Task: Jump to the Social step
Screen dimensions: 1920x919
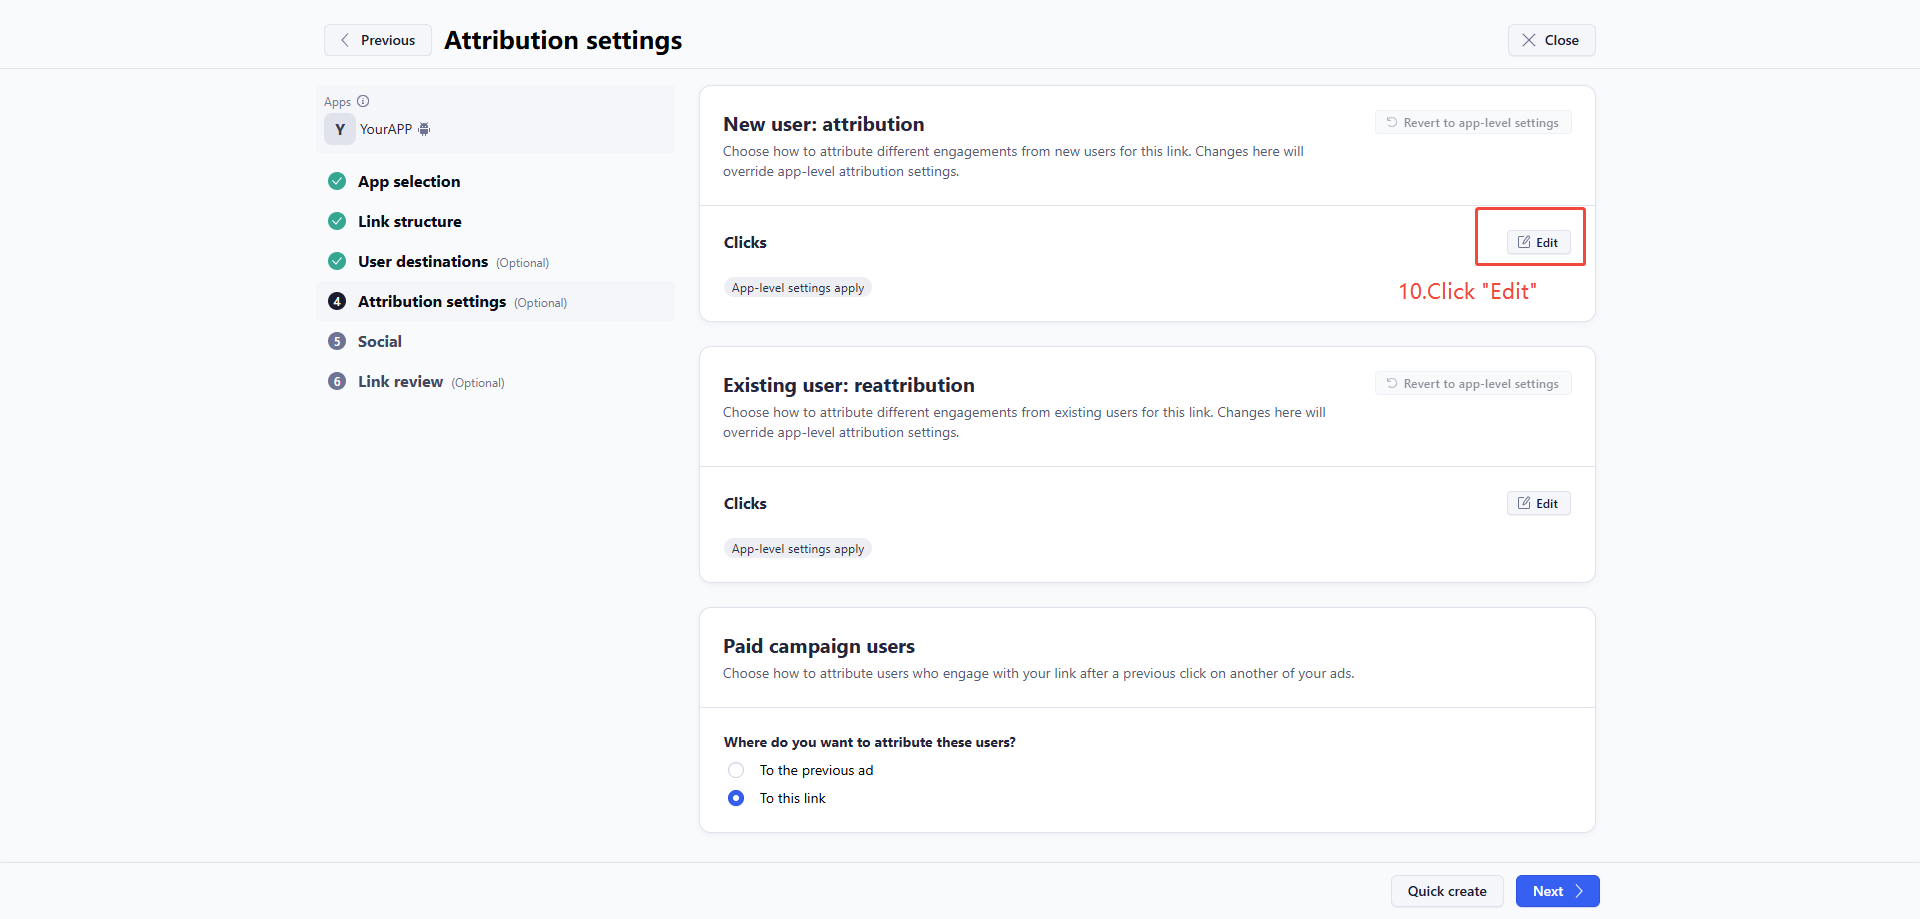Action: [x=380, y=341]
